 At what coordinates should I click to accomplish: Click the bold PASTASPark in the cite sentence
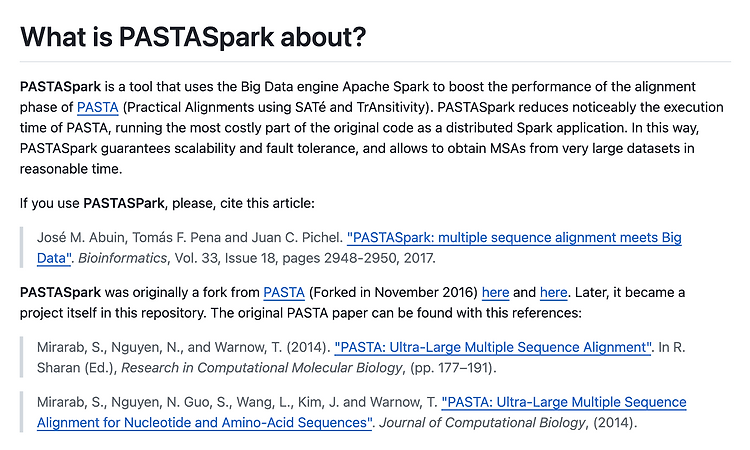point(124,203)
